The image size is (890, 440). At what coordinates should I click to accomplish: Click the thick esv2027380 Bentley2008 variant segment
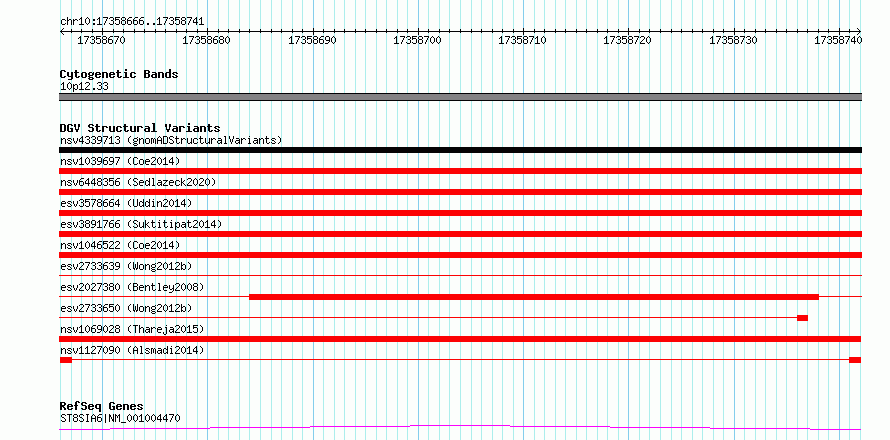[534, 297]
